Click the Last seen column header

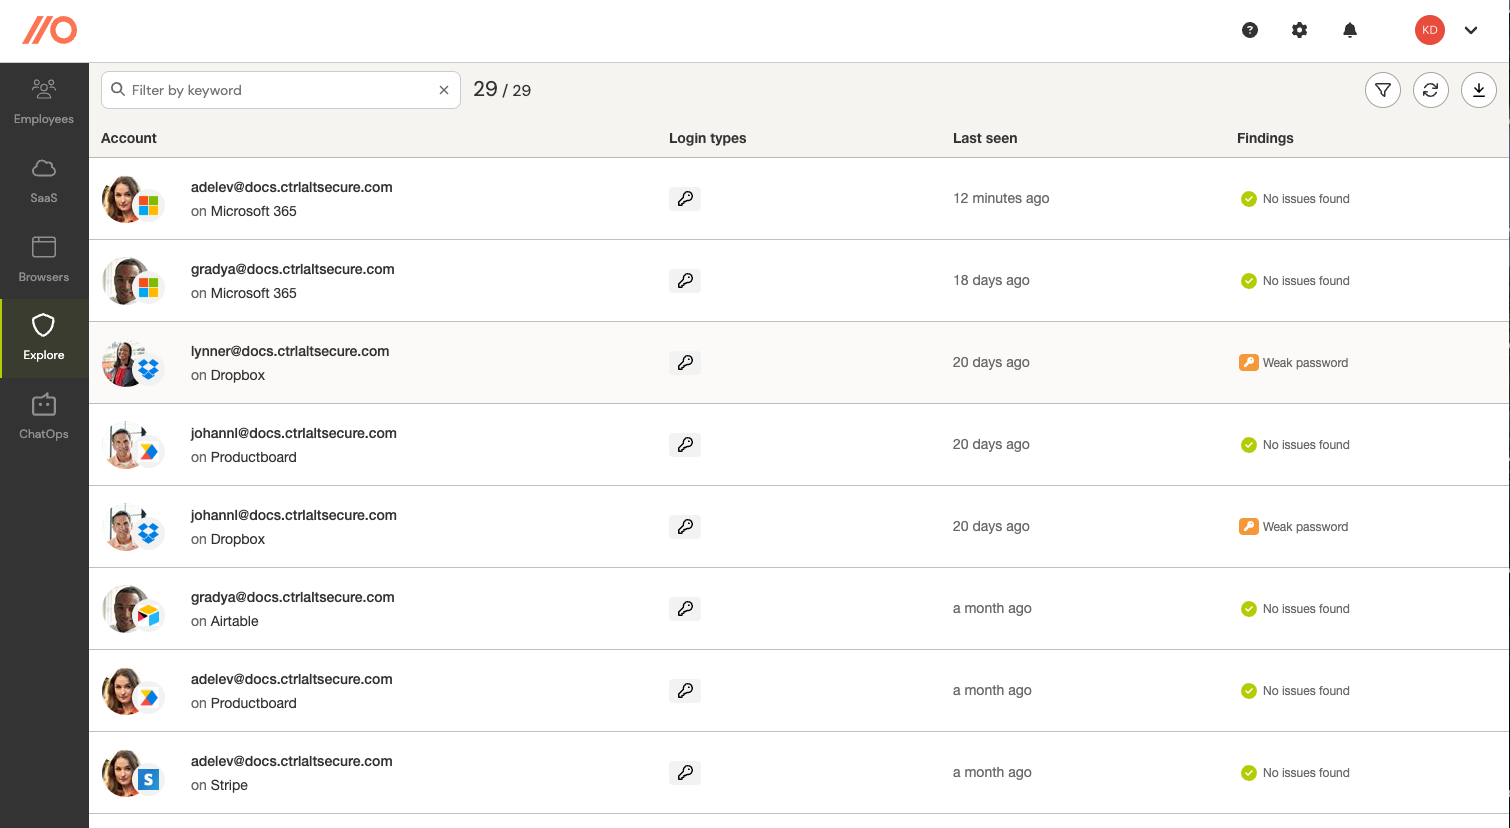tap(984, 138)
